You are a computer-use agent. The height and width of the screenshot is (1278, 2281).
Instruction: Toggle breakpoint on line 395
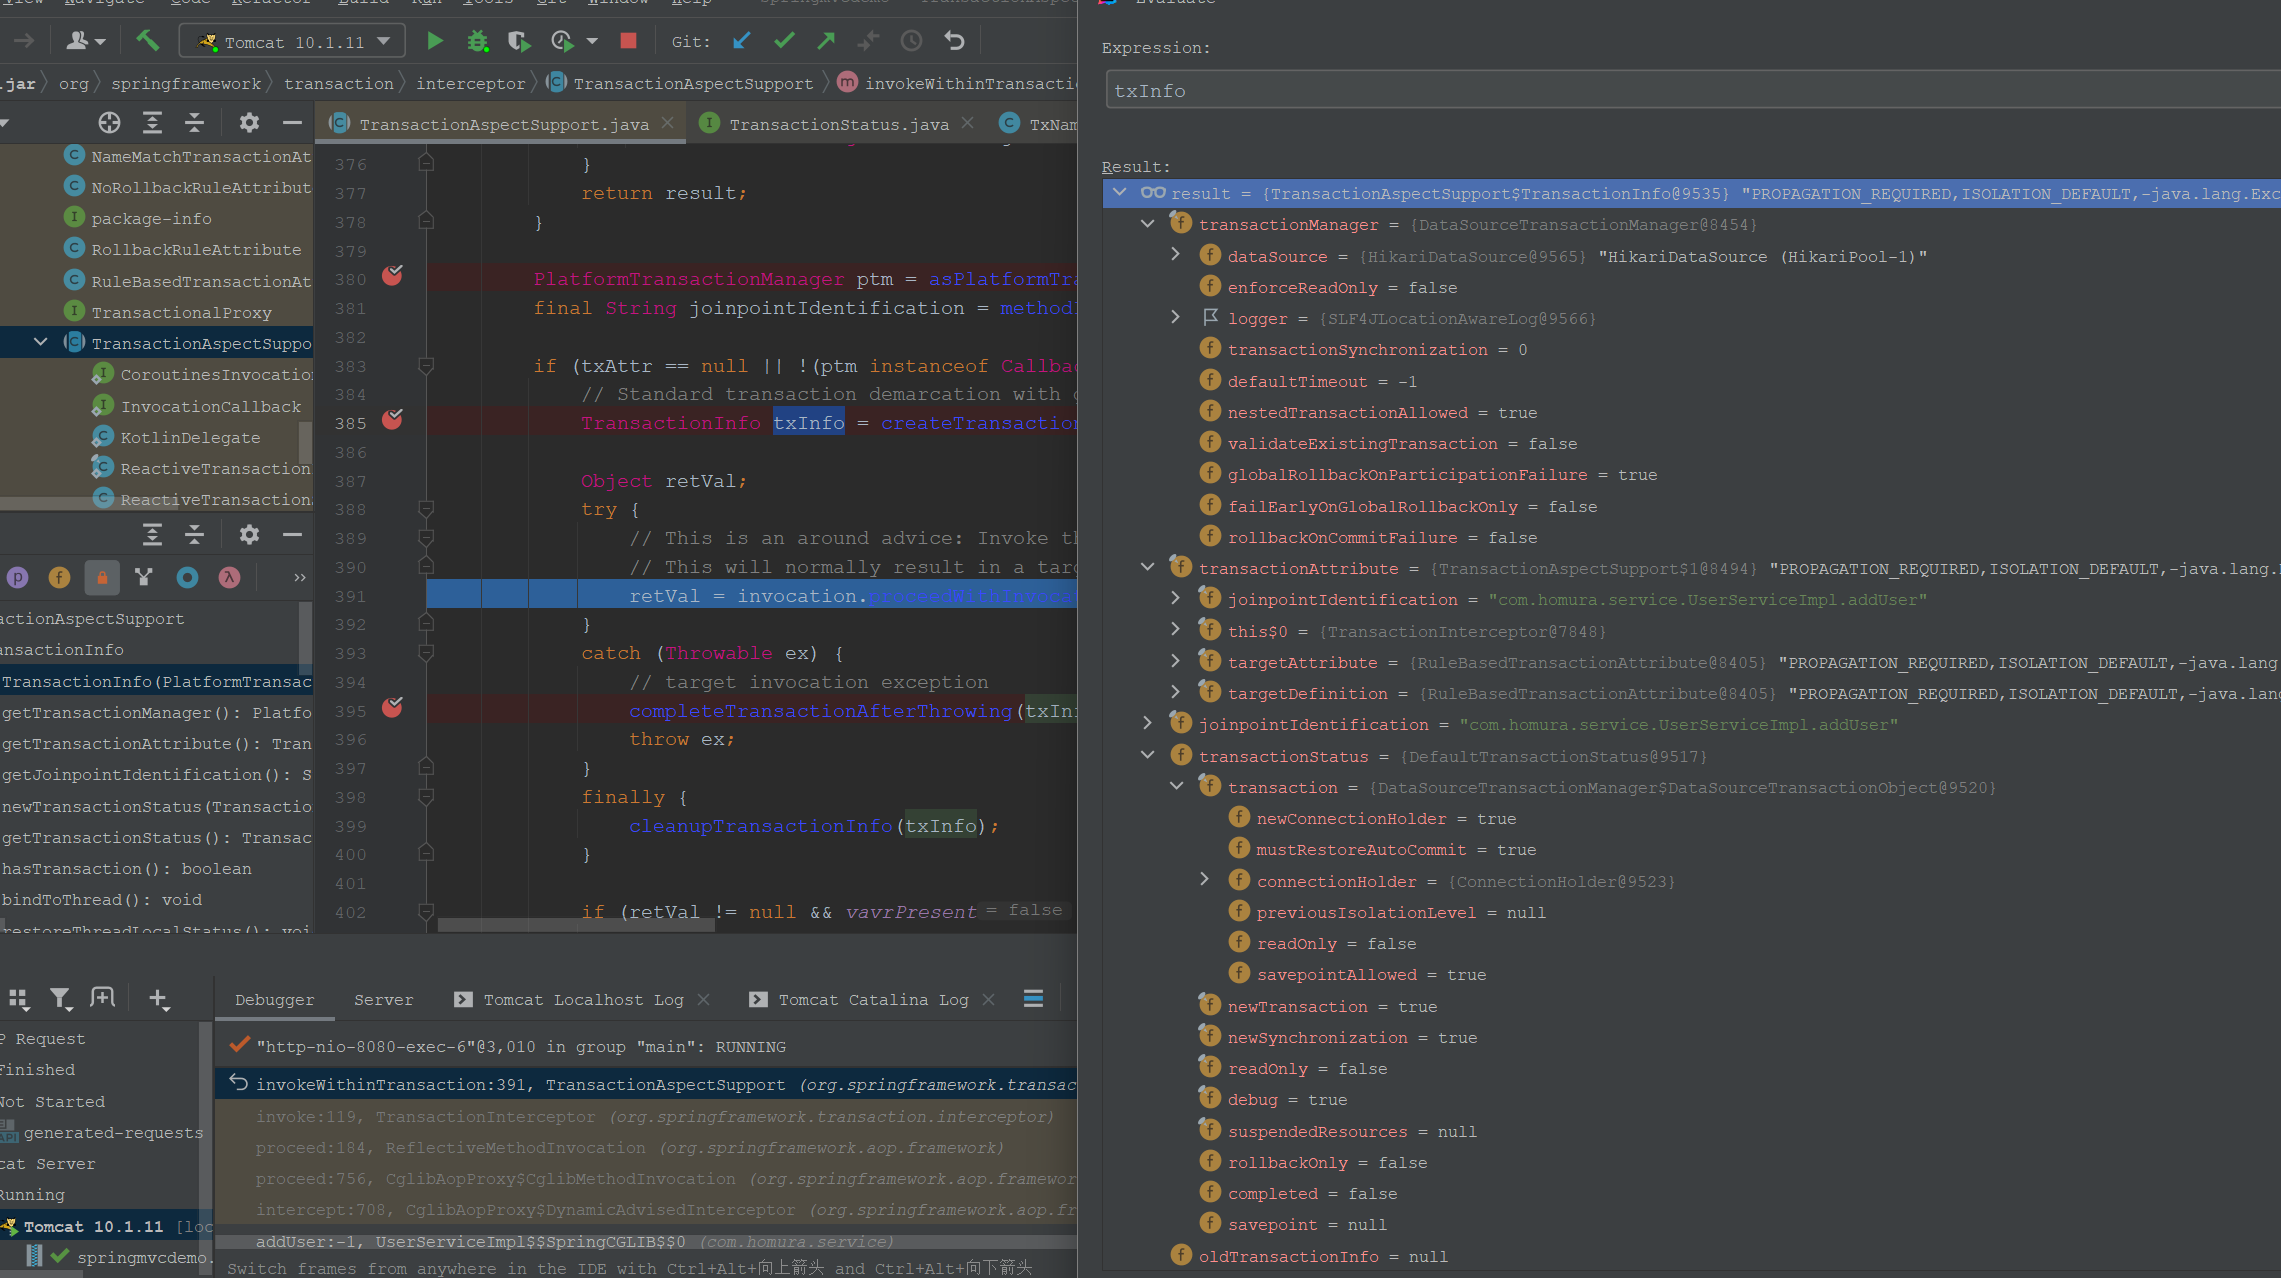(392, 708)
